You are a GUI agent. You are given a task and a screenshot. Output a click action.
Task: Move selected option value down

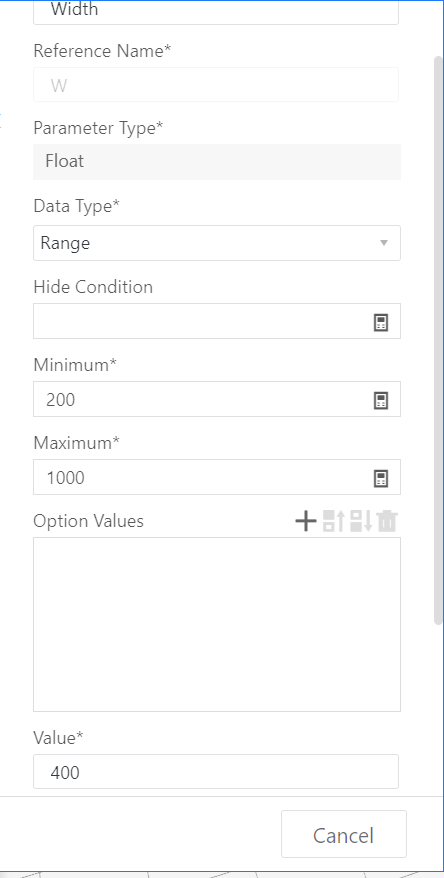click(x=361, y=521)
